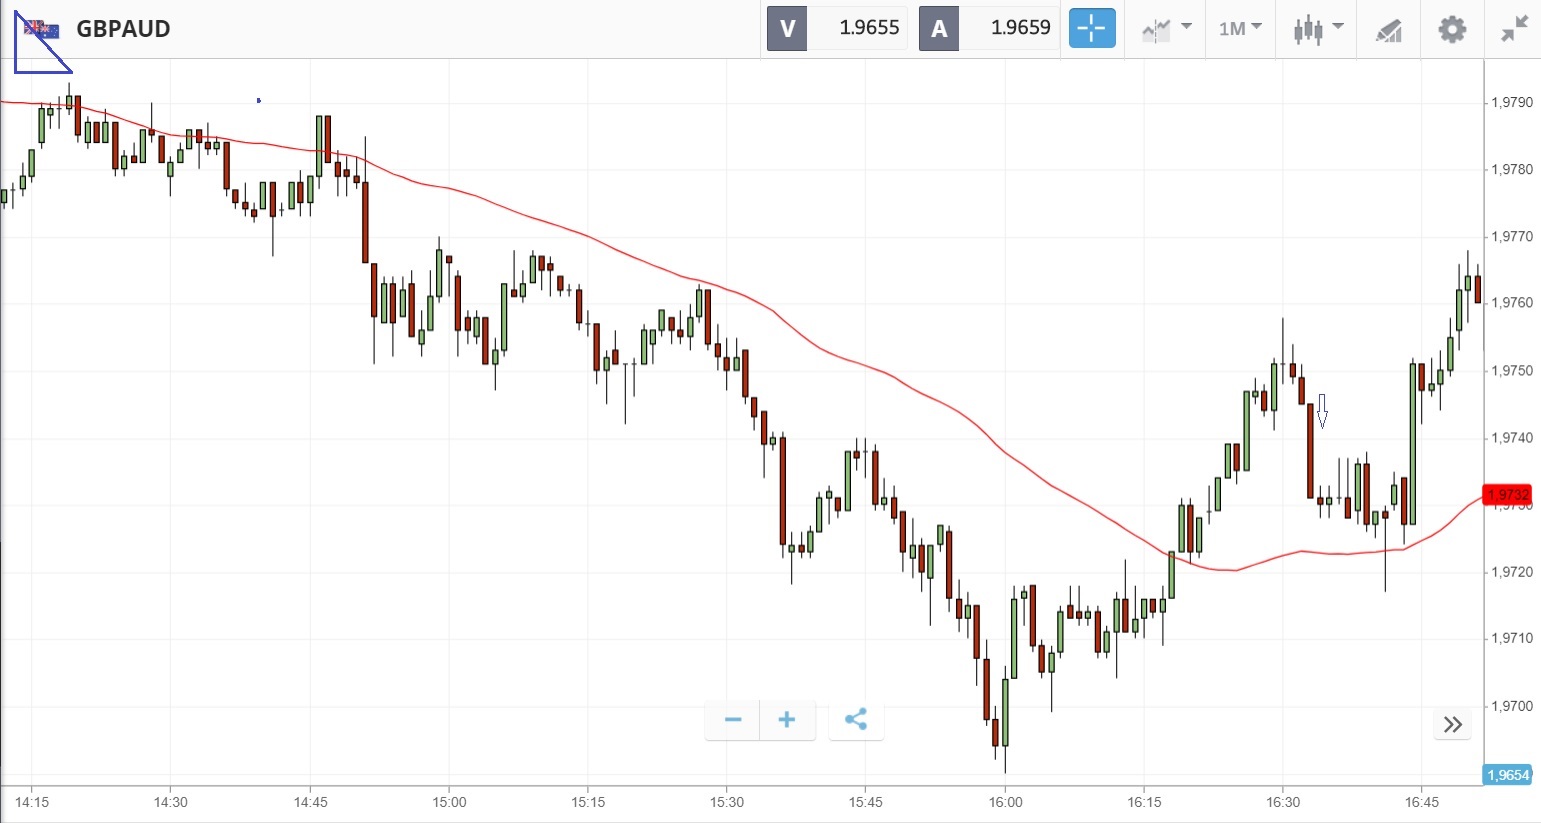Screen dimensions: 1541x823
Task: Click the blue 1.9654 price label
Action: point(1507,775)
